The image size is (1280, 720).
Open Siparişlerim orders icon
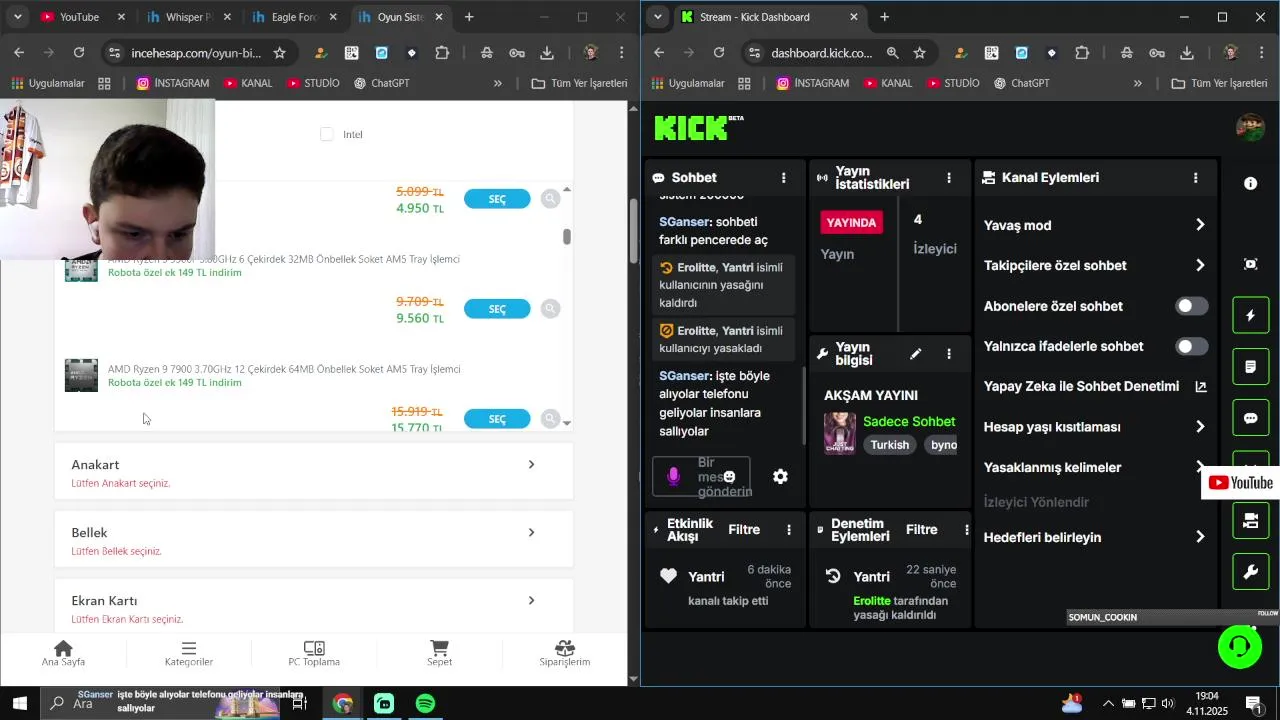coord(565,654)
